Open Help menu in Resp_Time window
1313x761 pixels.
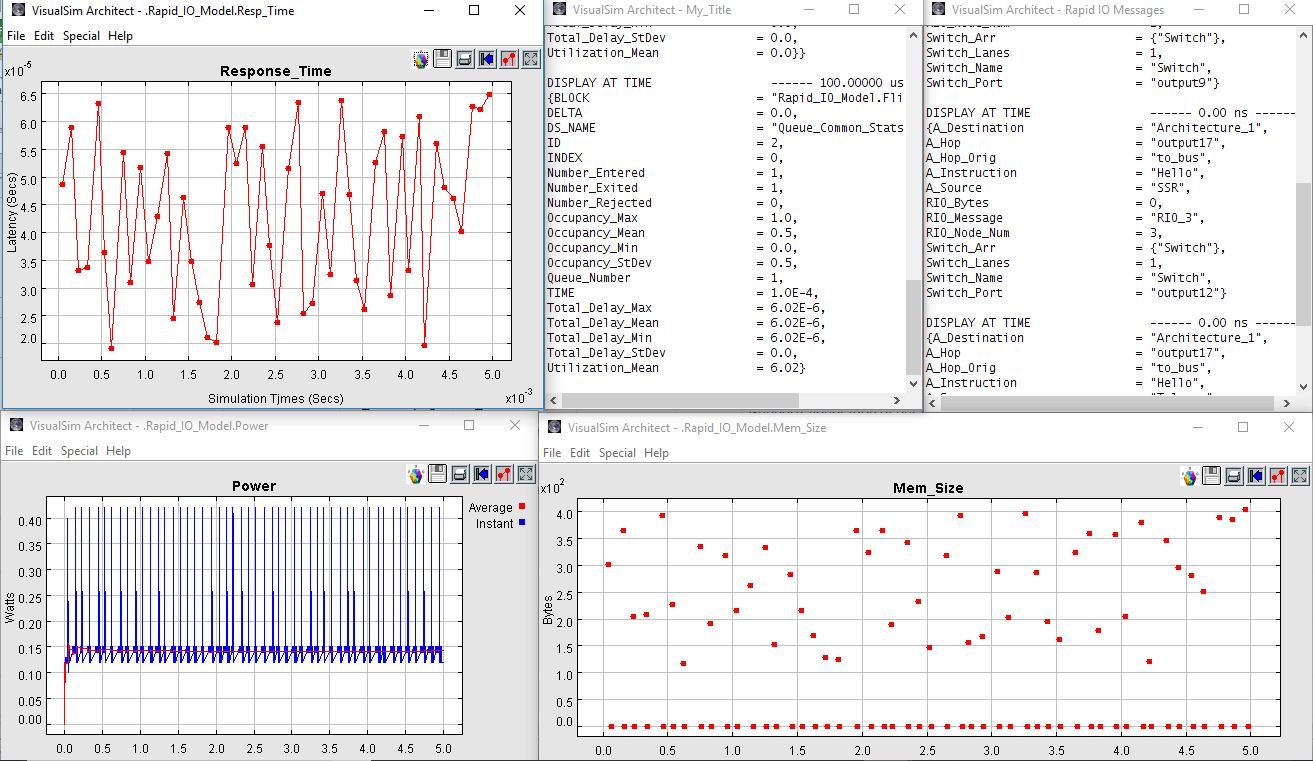click(x=120, y=36)
